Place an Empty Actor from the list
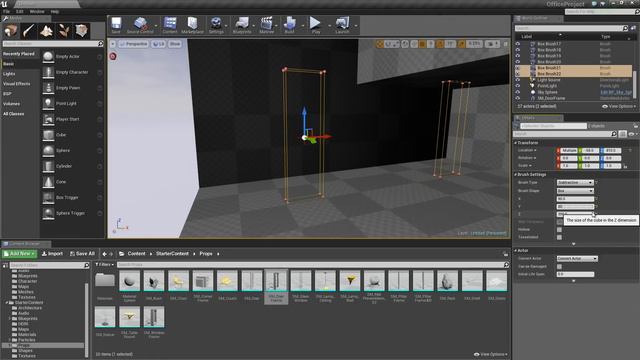This screenshot has height=360, width=640. [71, 57]
